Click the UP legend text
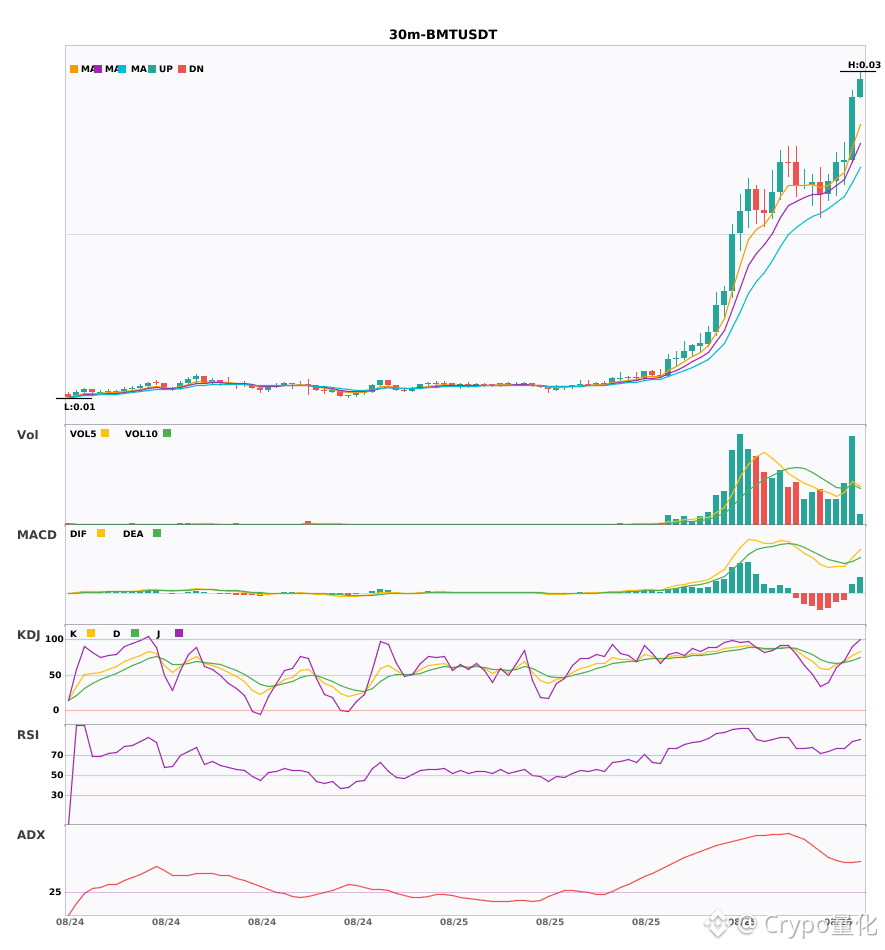885x950 pixels. [x=166, y=69]
